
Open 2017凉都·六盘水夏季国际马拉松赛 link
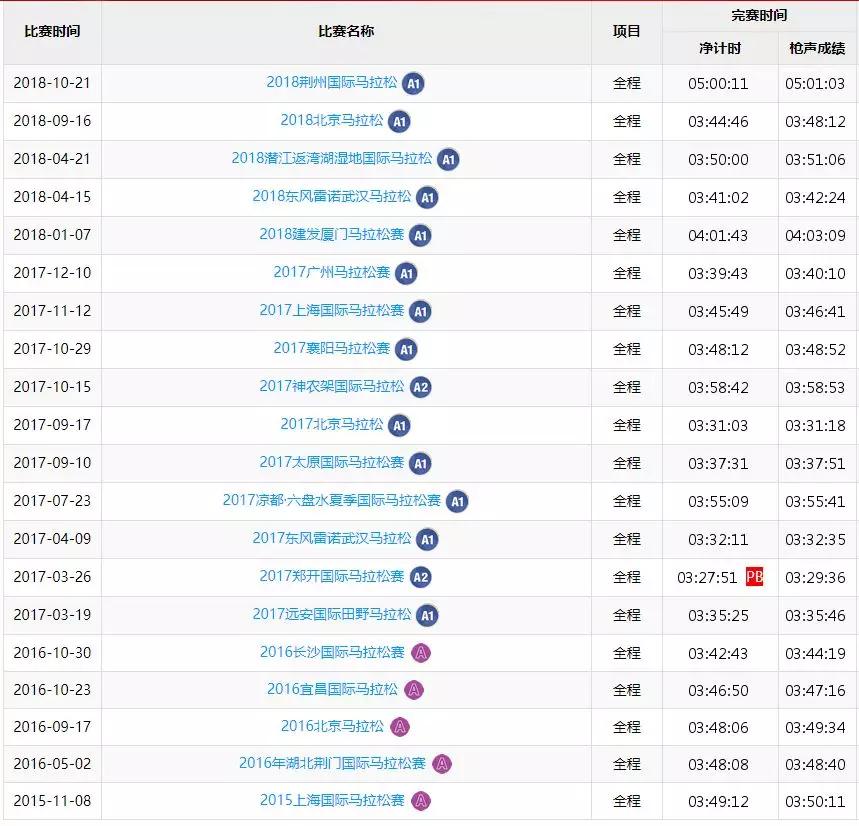pos(331,501)
